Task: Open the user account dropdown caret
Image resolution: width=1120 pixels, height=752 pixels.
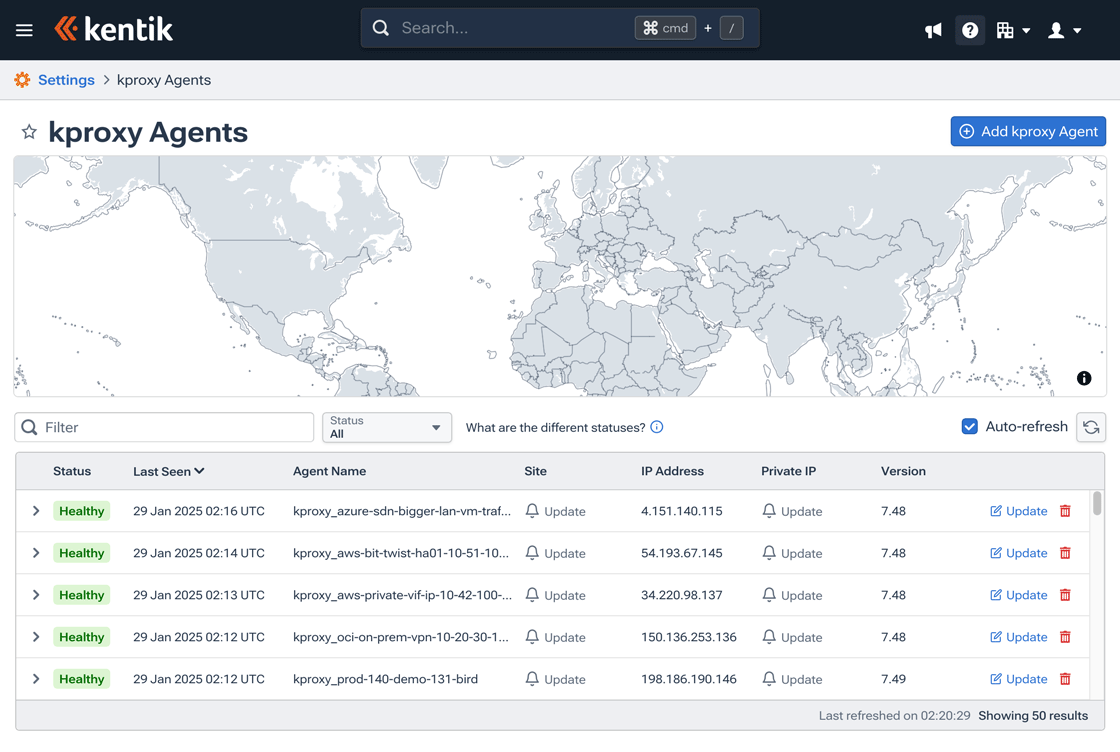Action: 1078,30
